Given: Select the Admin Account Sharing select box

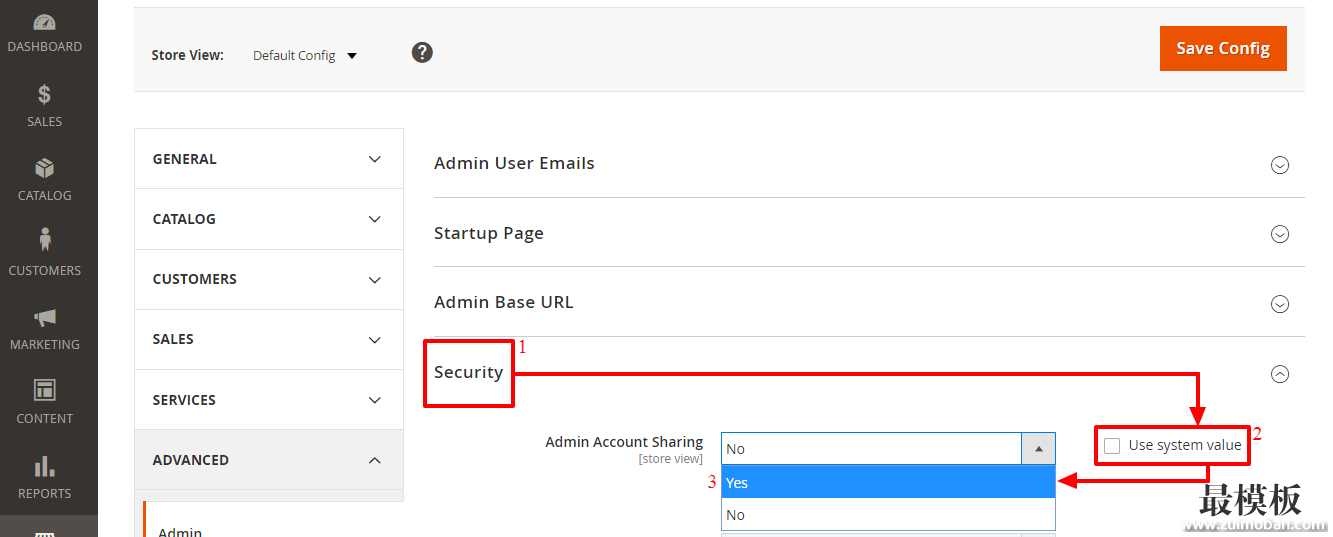Looking at the screenshot, I should tap(888, 449).
